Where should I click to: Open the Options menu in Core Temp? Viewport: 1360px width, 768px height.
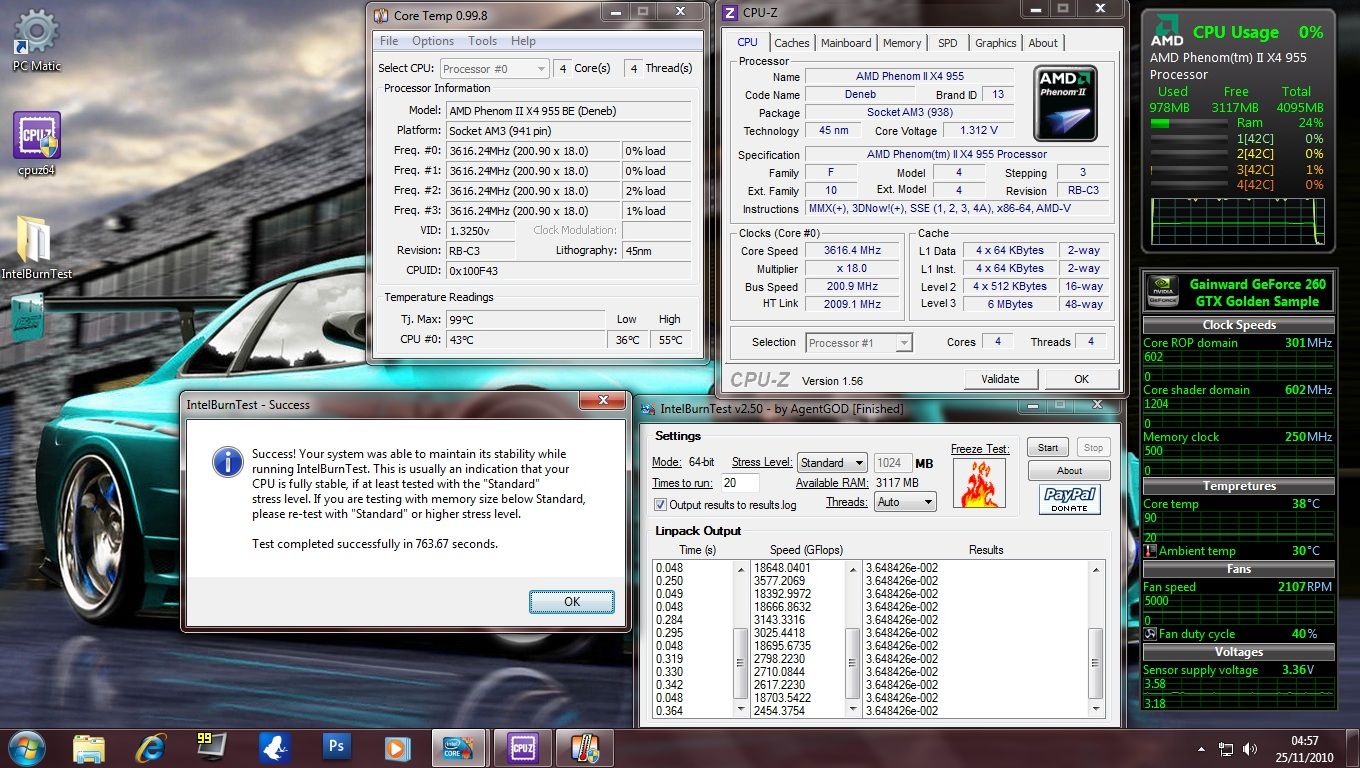pos(433,41)
